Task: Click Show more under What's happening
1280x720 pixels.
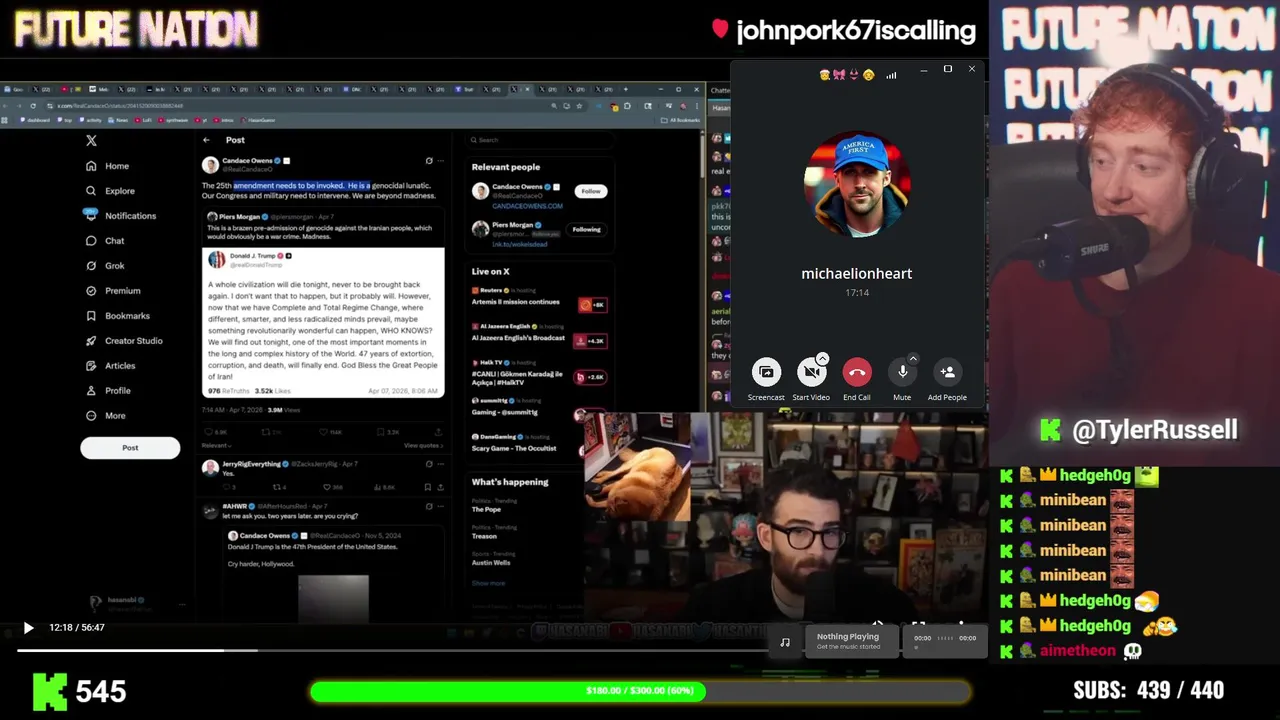Action: pyautogui.click(x=489, y=583)
